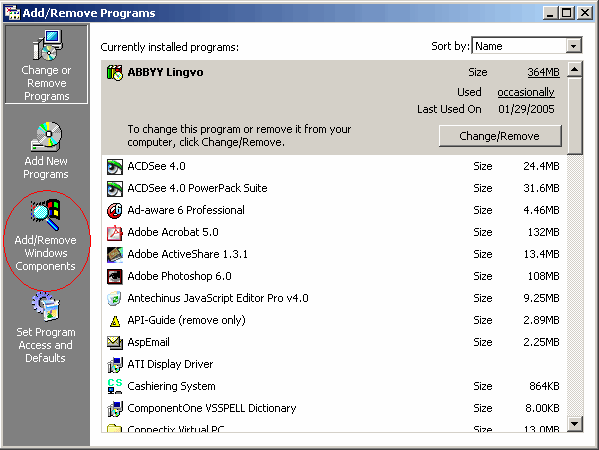Click the 9.25MB size value

pyautogui.click(x=541, y=298)
